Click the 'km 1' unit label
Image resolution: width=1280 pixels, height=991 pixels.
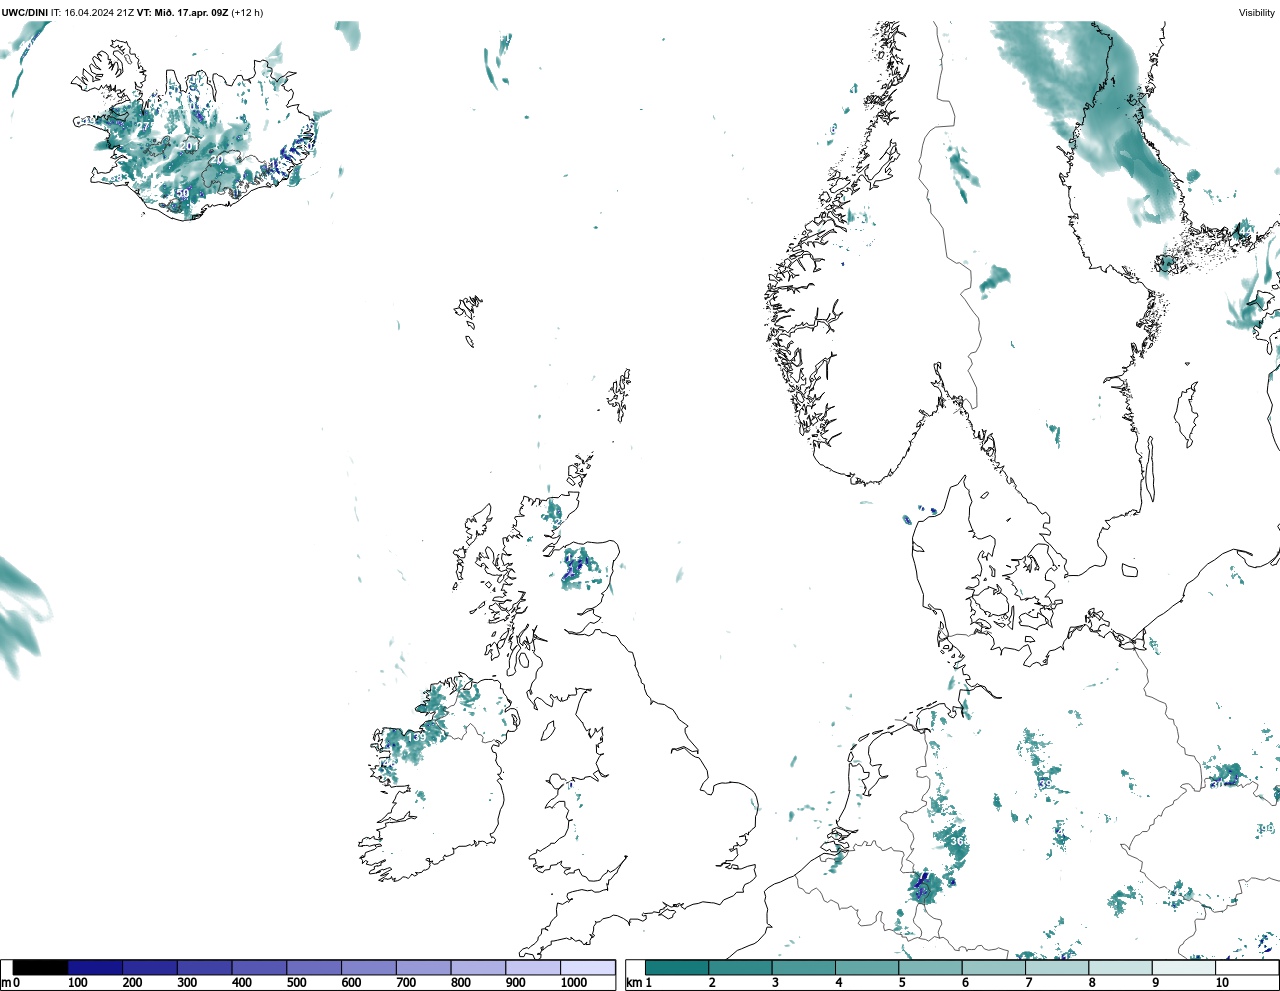point(639,983)
